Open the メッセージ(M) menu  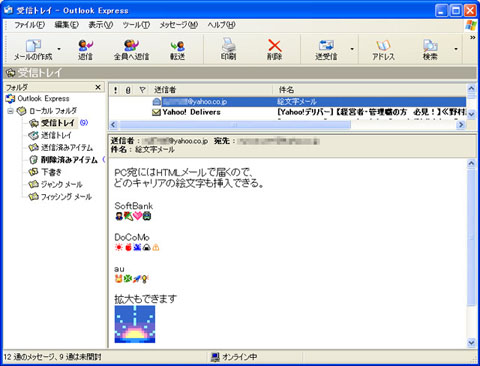(x=179, y=25)
